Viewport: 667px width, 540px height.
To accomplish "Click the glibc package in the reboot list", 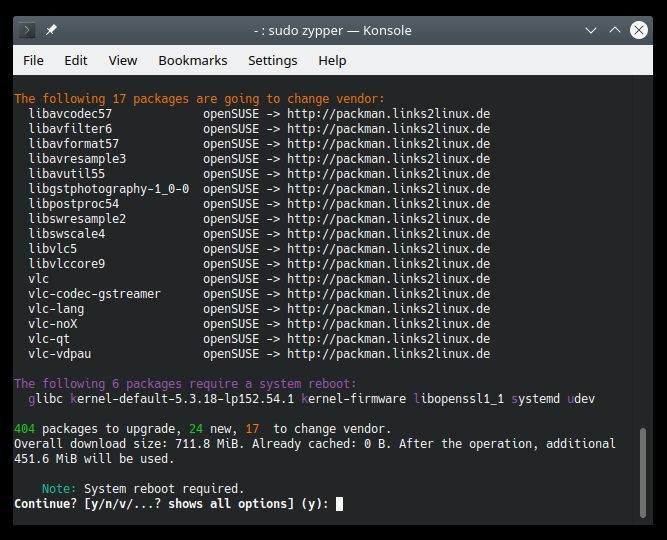I will pyautogui.click(x=46, y=399).
